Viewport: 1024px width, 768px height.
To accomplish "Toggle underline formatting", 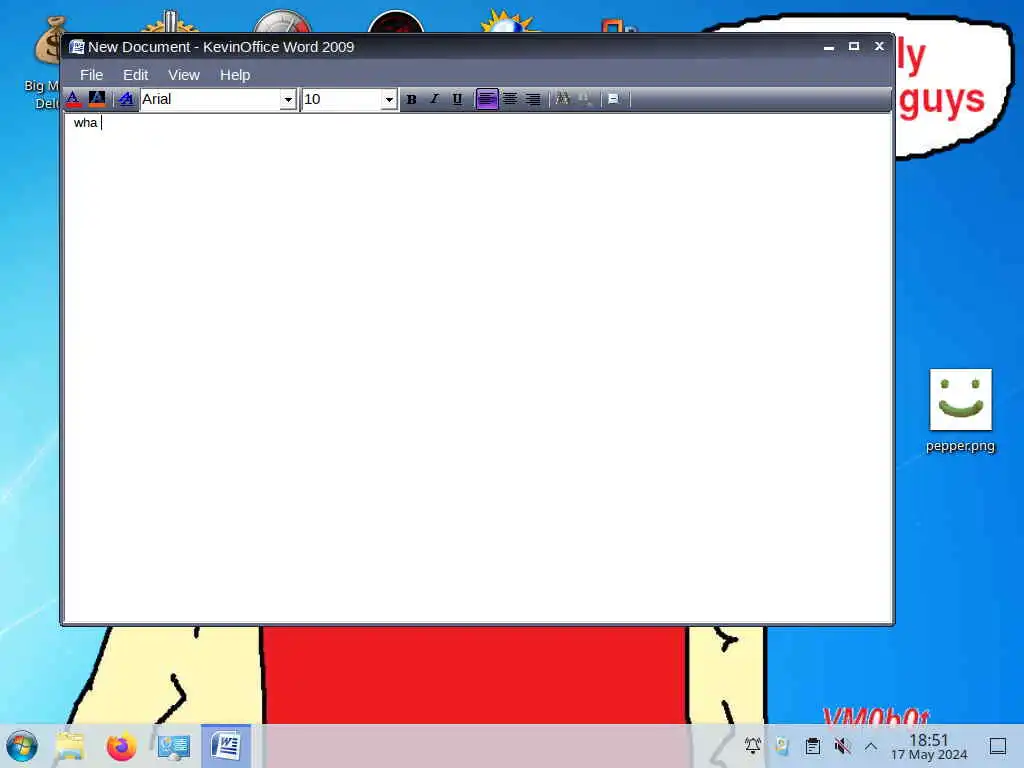I will [x=457, y=99].
